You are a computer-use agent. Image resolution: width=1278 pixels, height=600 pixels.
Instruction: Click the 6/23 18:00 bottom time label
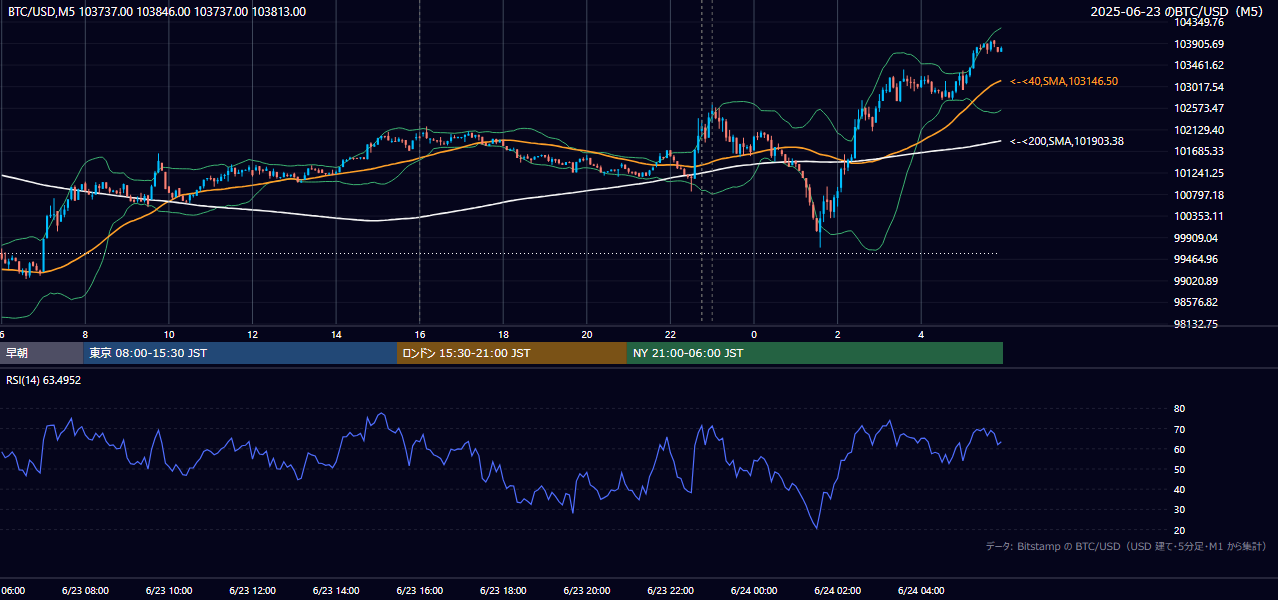click(x=503, y=591)
